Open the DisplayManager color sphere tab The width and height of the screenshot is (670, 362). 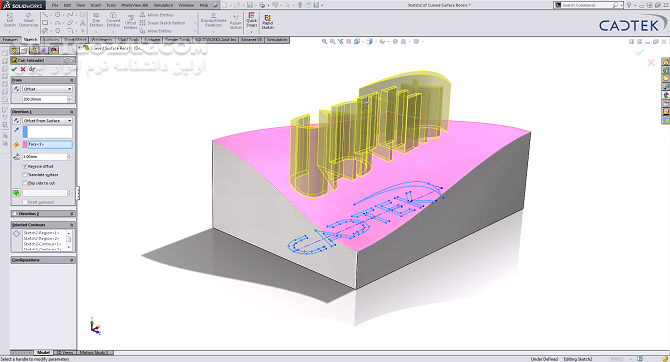54,50
